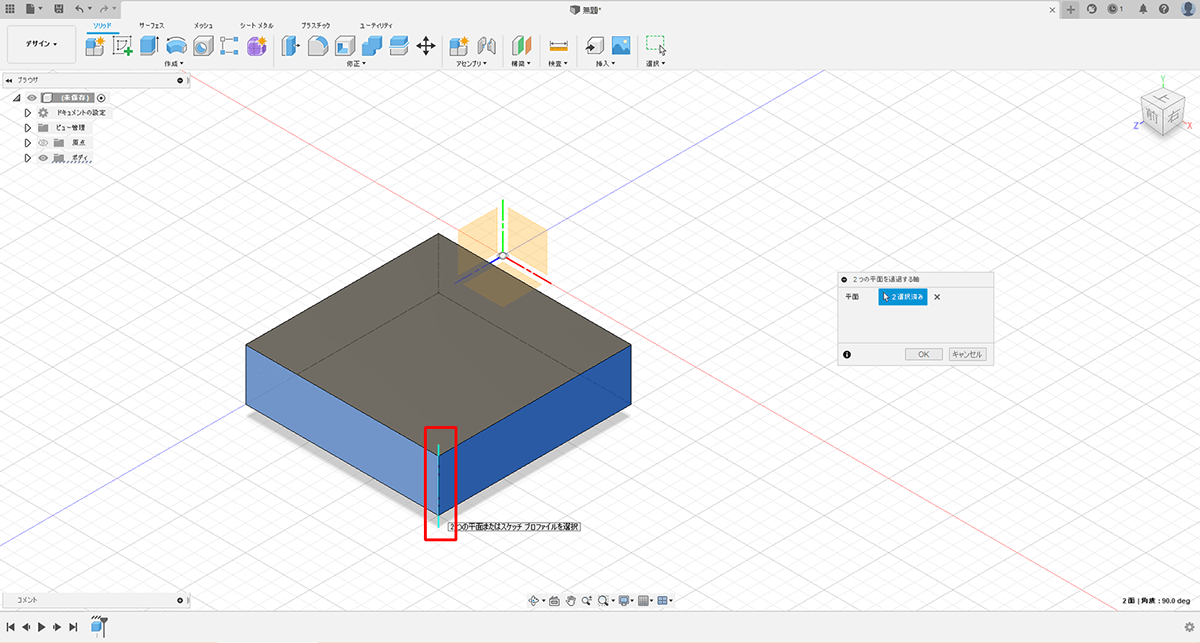Image resolution: width=1200 pixels, height=643 pixels.
Task: Click the Create Sketch icon
Action: pyautogui.click(x=122, y=46)
